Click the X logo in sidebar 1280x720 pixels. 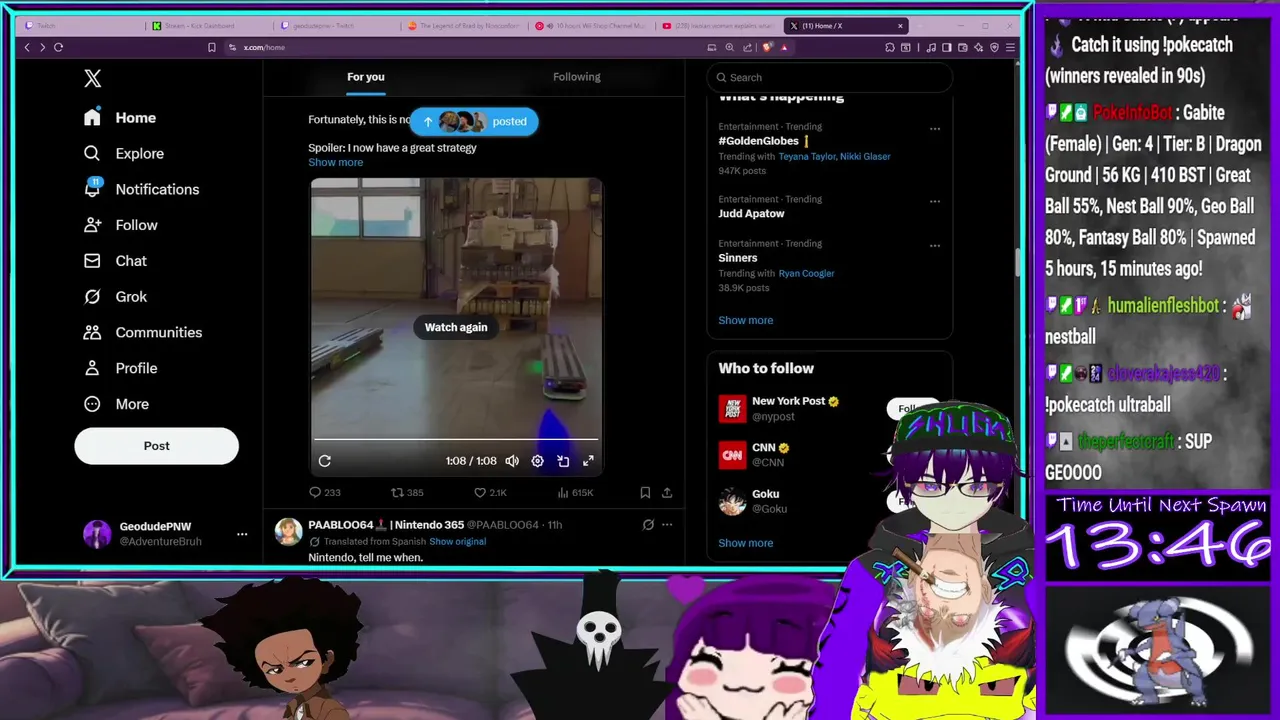[x=92, y=78]
